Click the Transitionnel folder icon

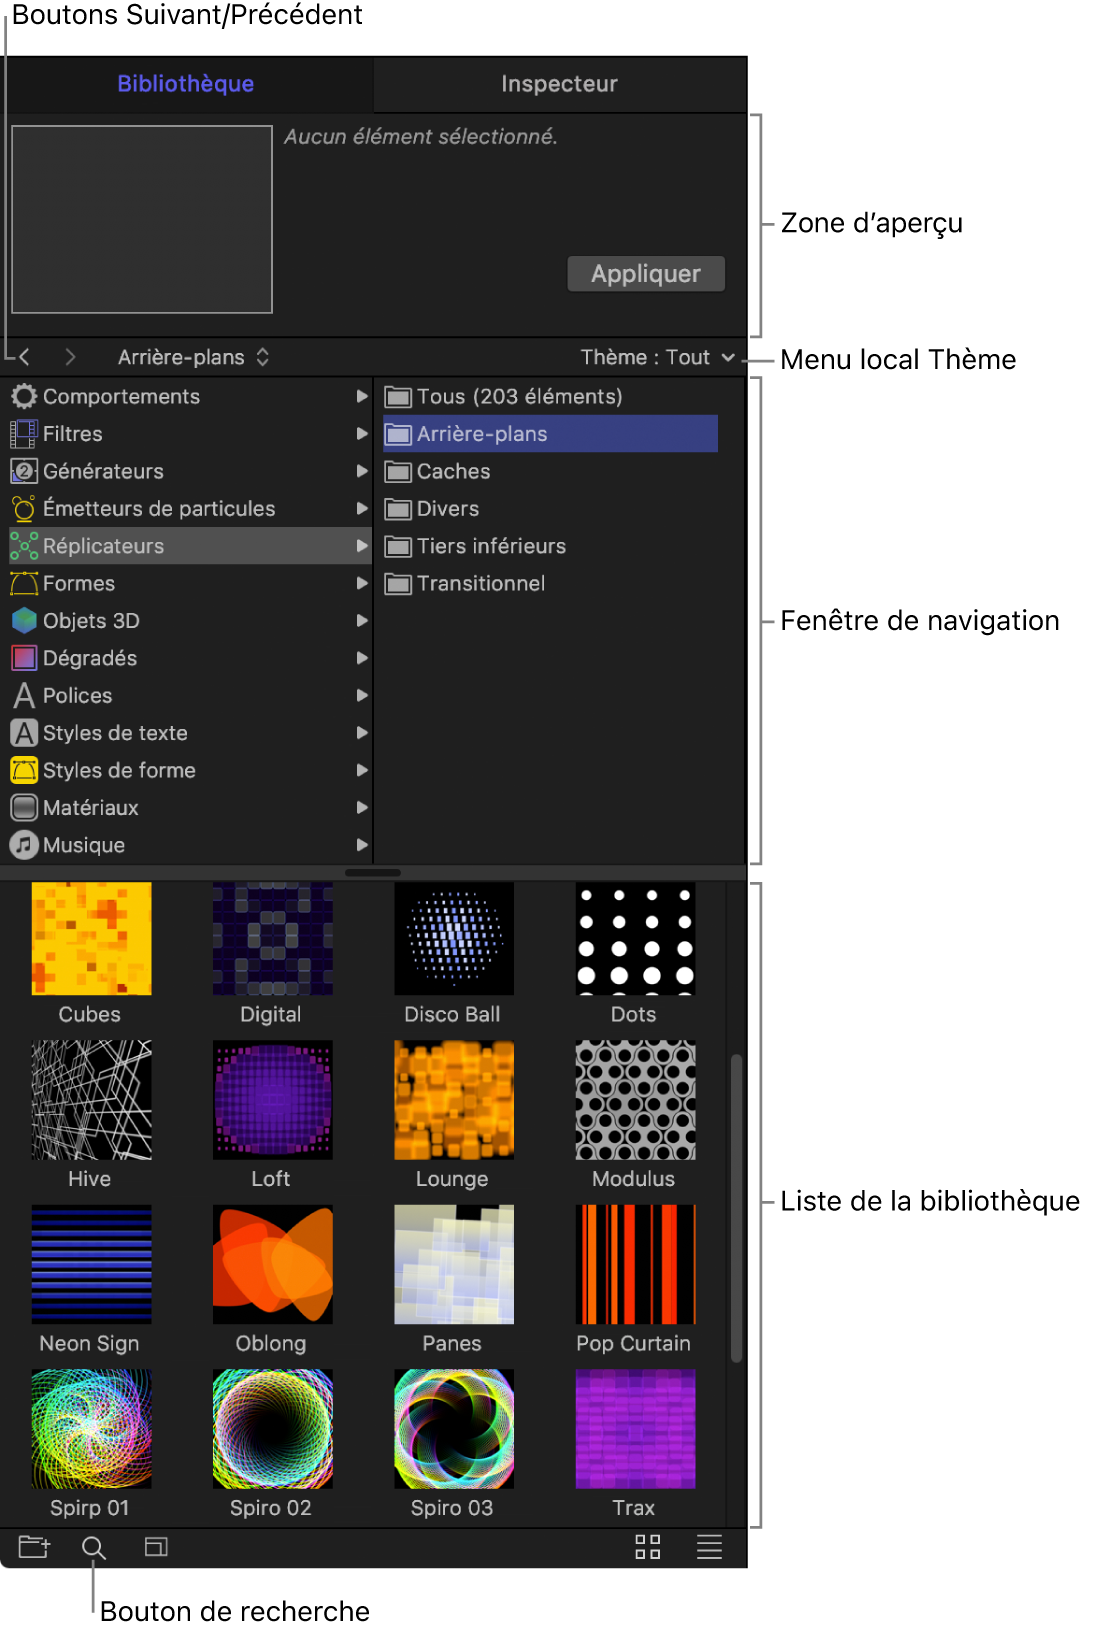399,584
